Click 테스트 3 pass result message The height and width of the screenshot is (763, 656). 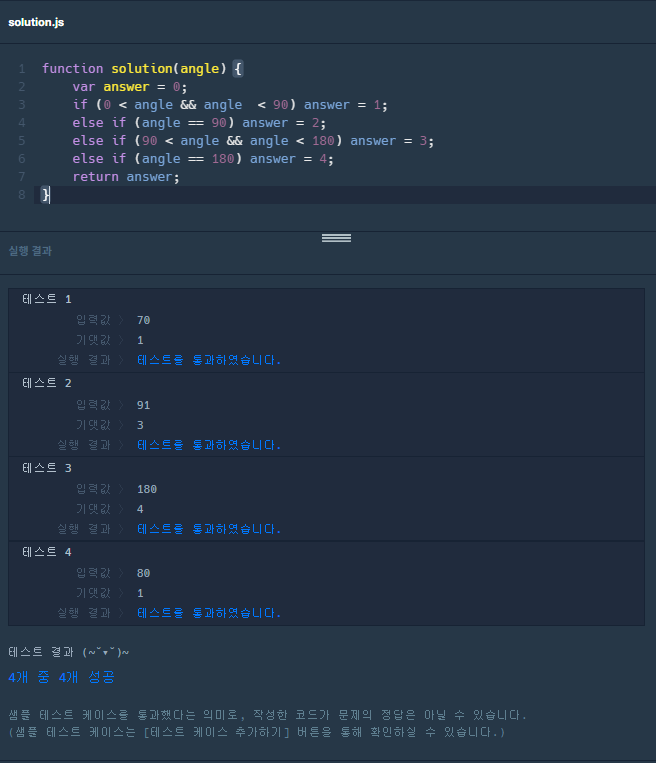point(209,529)
